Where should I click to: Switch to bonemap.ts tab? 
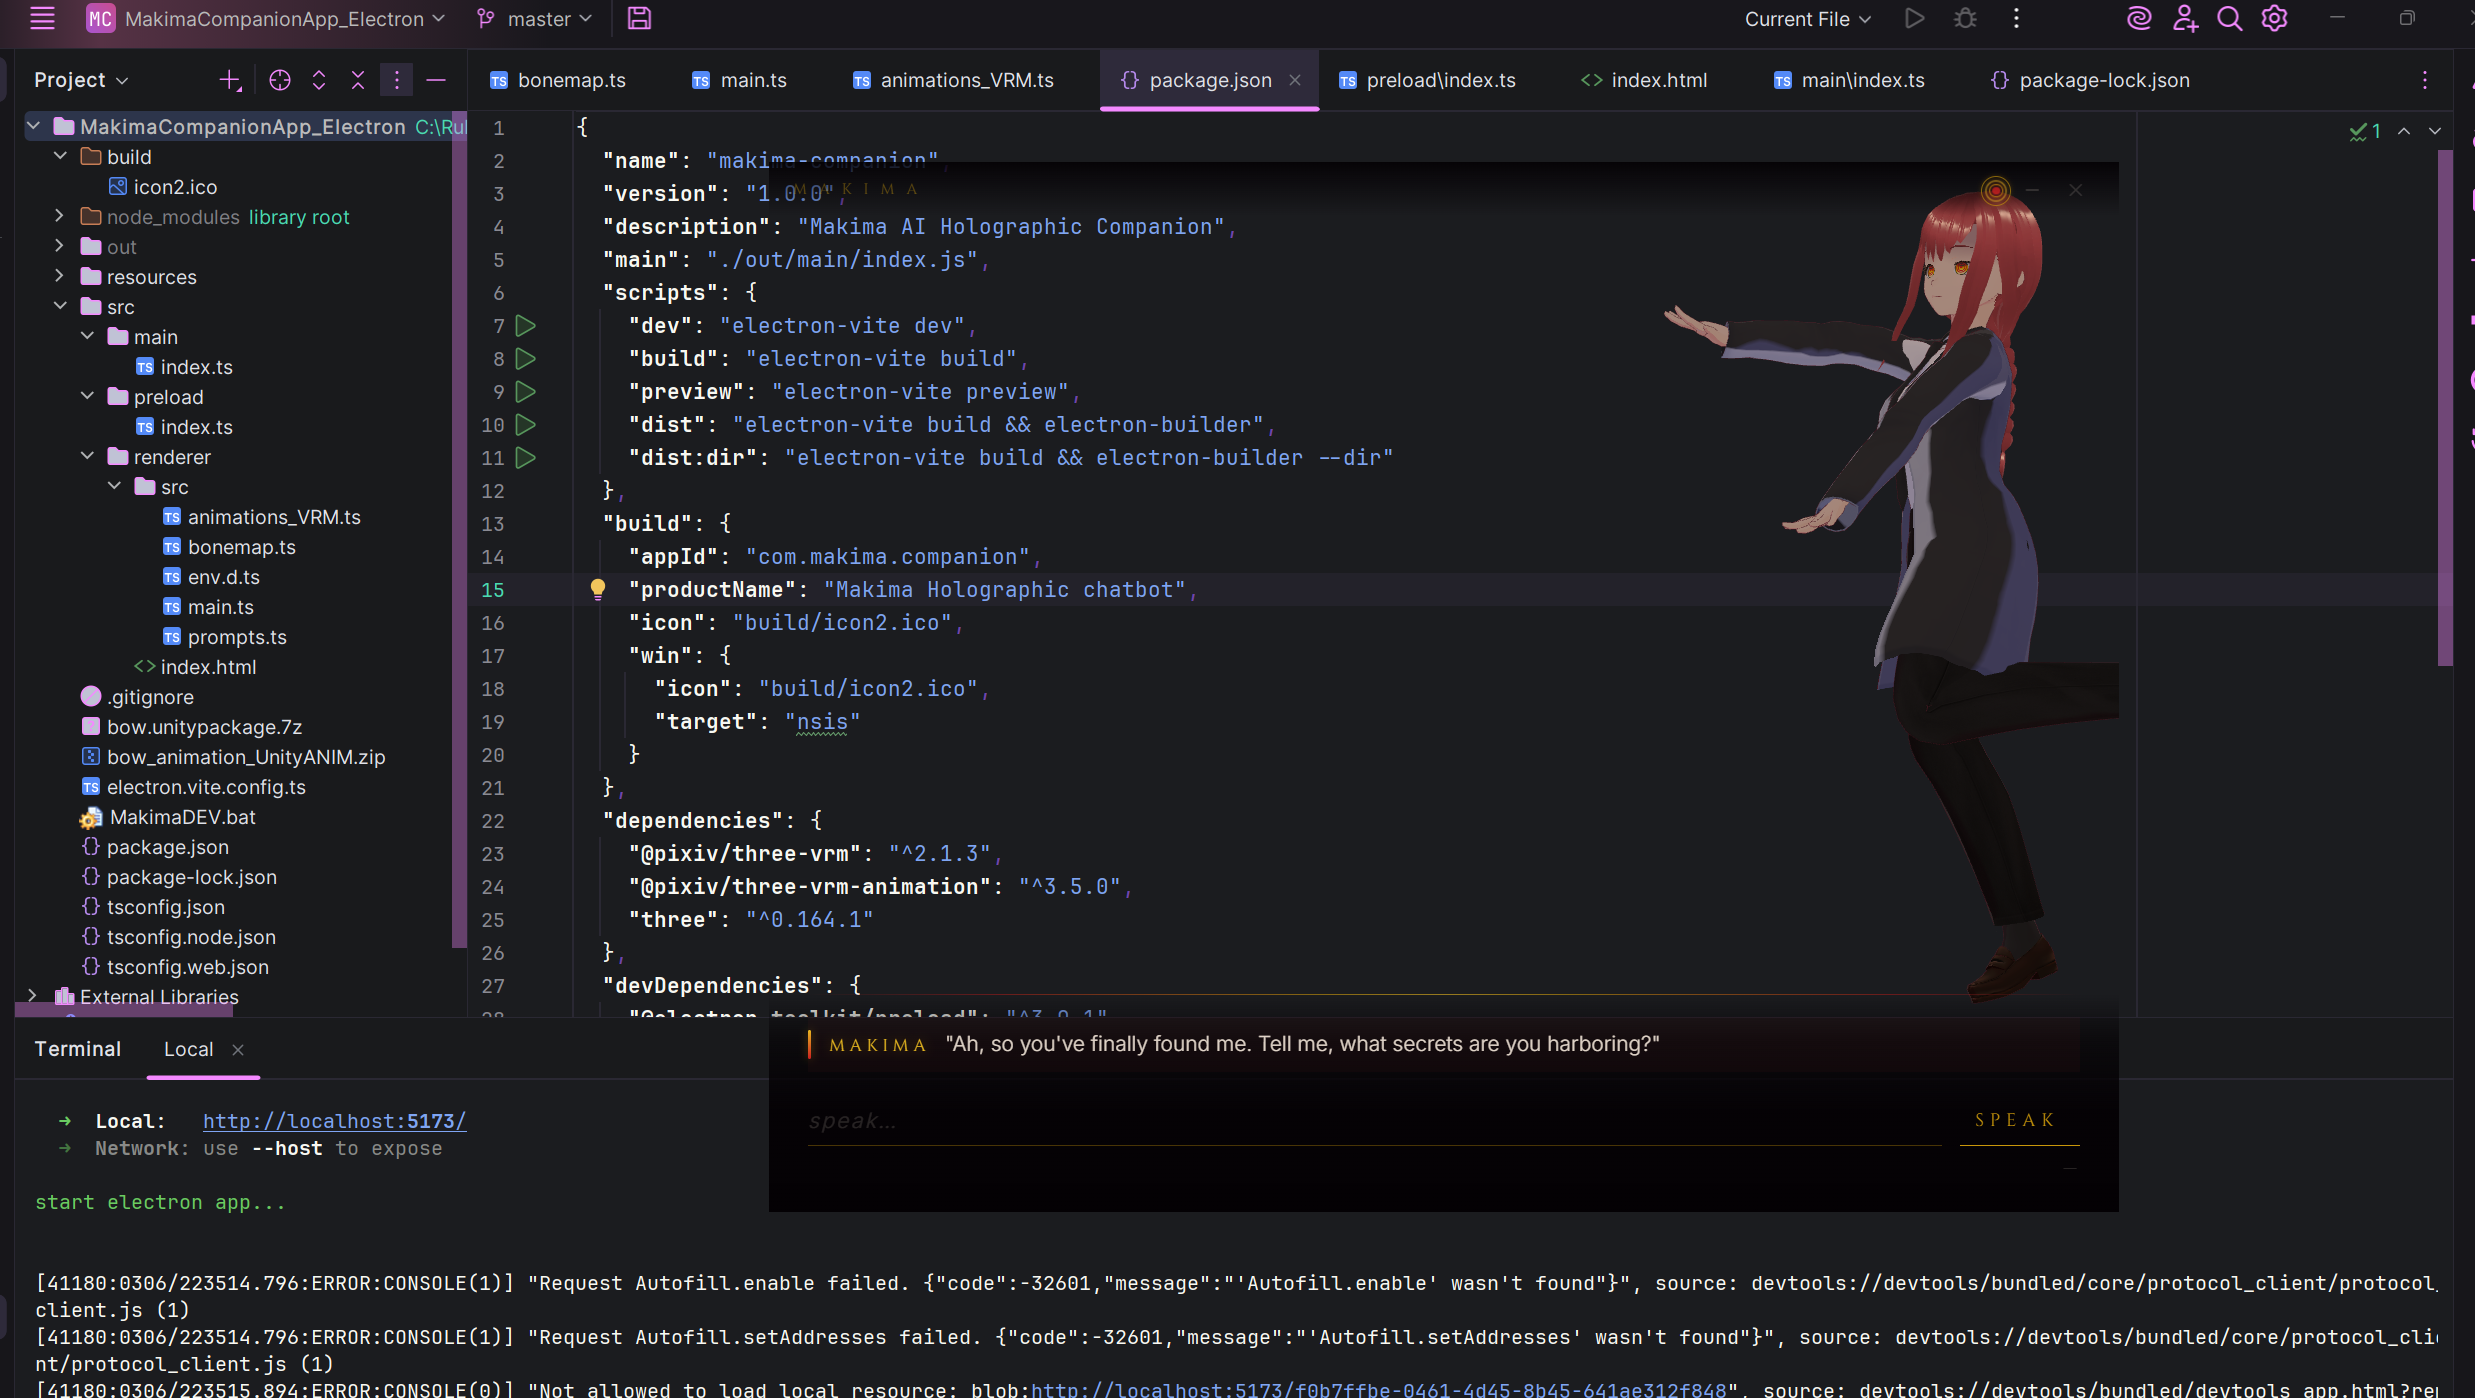(558, 80)
